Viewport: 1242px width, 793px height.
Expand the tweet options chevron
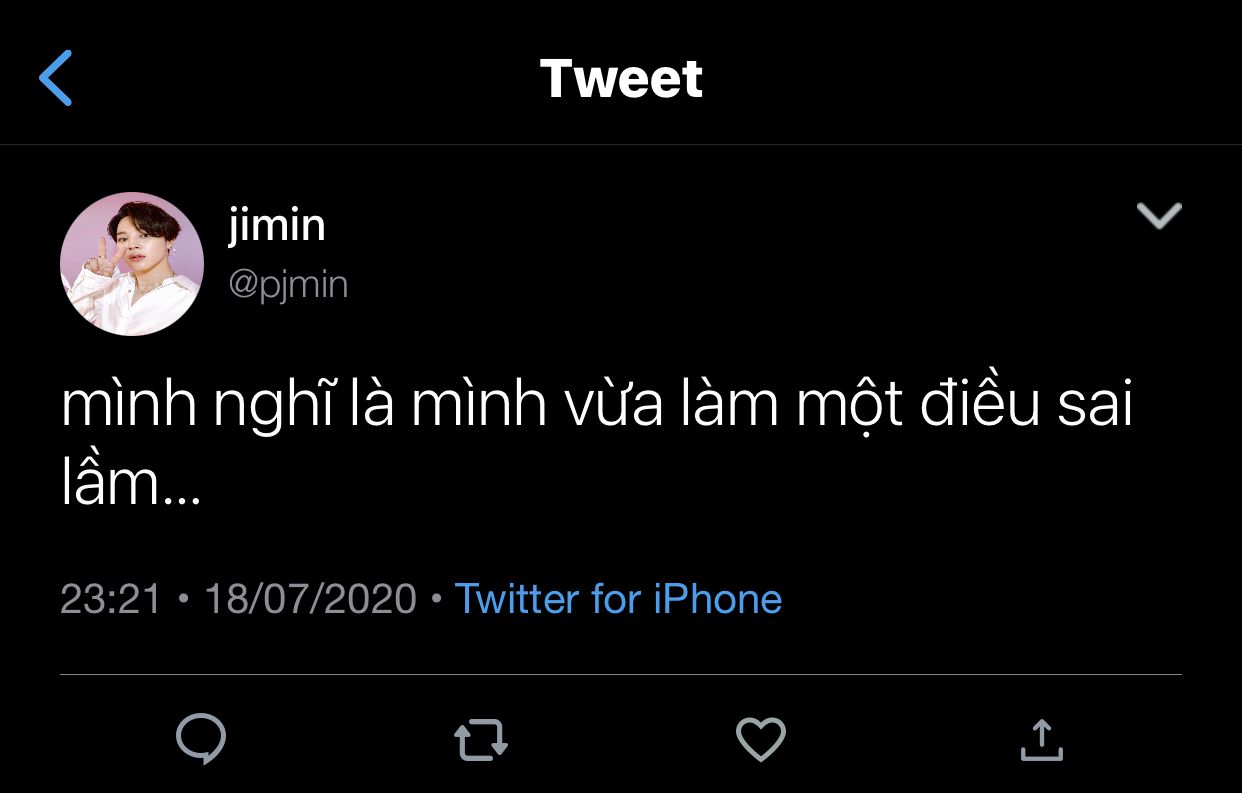(1160, 215)
